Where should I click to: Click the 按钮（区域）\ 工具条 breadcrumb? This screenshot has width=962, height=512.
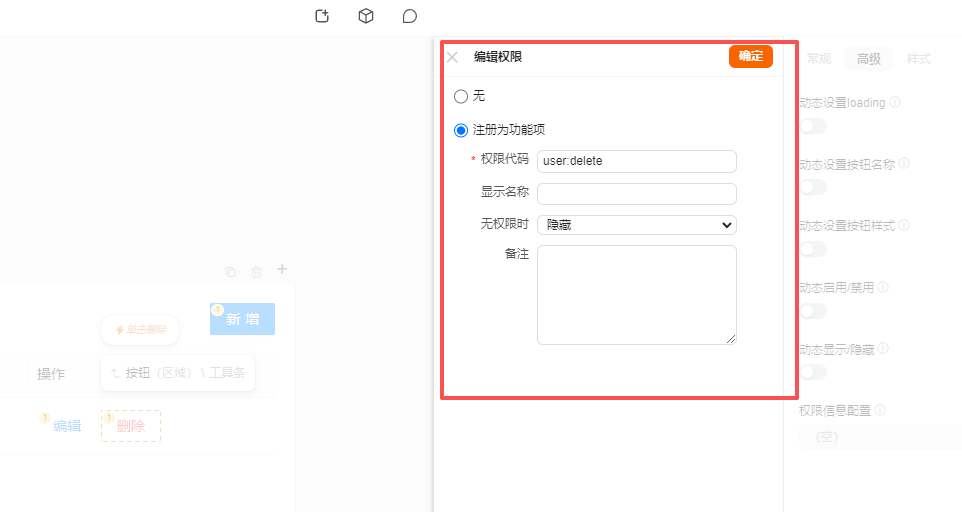[178, 373]
